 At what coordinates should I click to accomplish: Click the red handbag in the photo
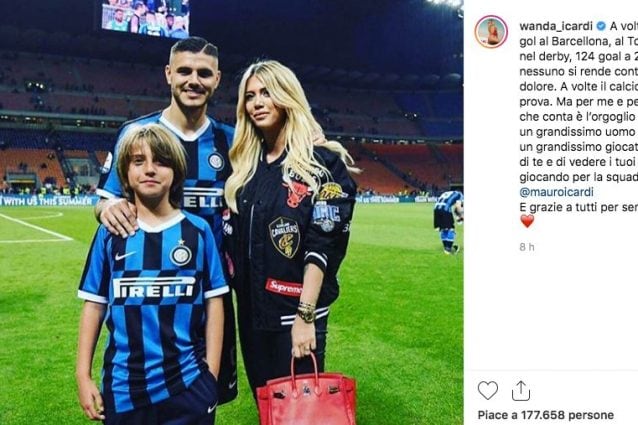click(x=306, y=391)
